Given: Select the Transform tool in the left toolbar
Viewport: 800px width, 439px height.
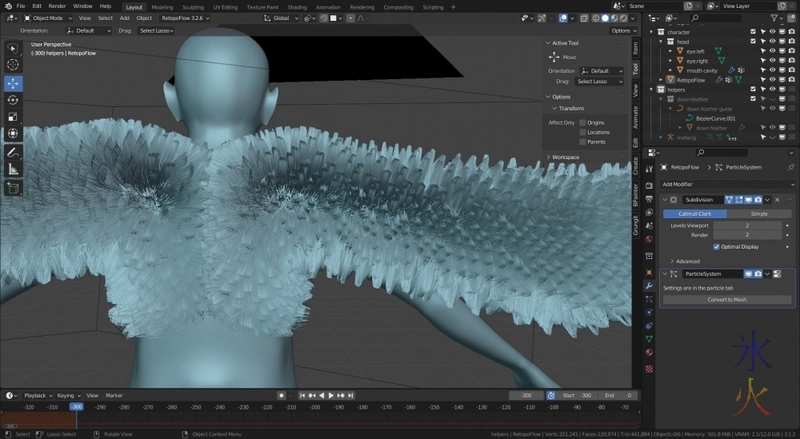Looking at the screenshot, I should (x=13, y=134).
